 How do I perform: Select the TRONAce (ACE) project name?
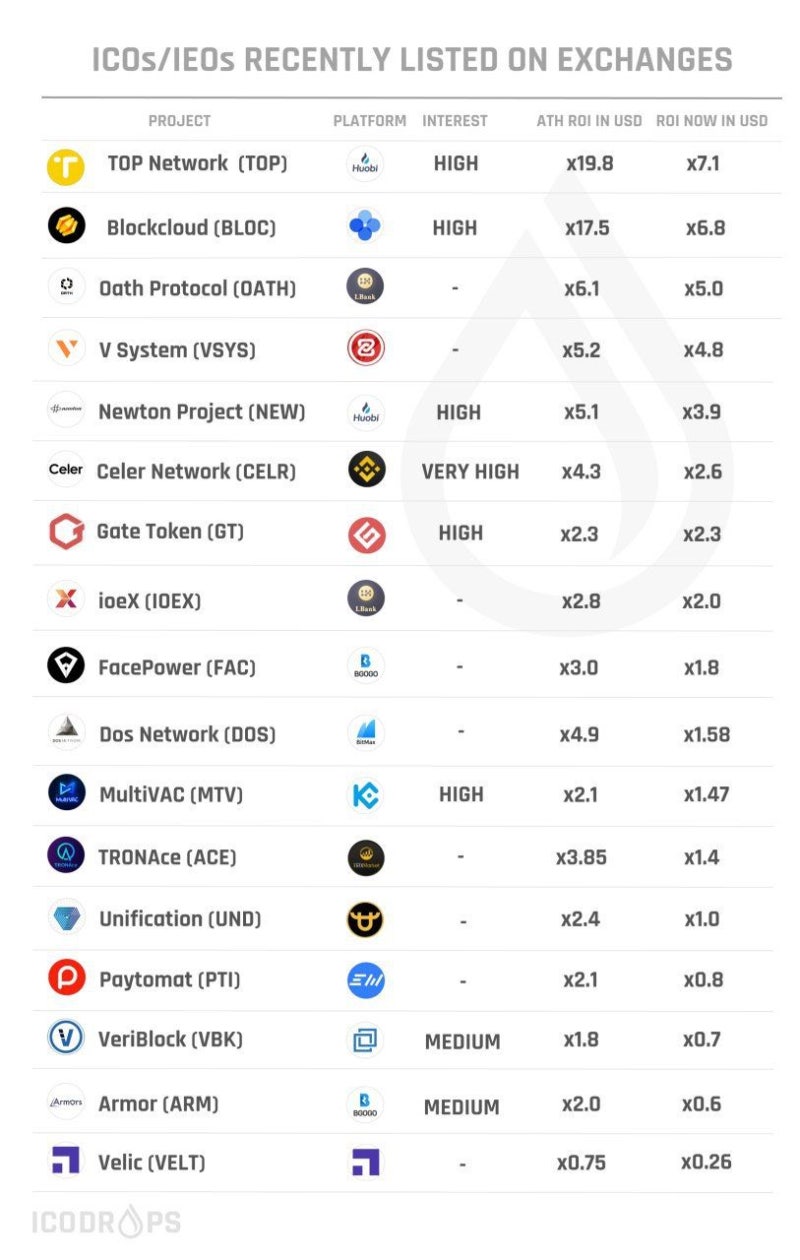point(167,857)
